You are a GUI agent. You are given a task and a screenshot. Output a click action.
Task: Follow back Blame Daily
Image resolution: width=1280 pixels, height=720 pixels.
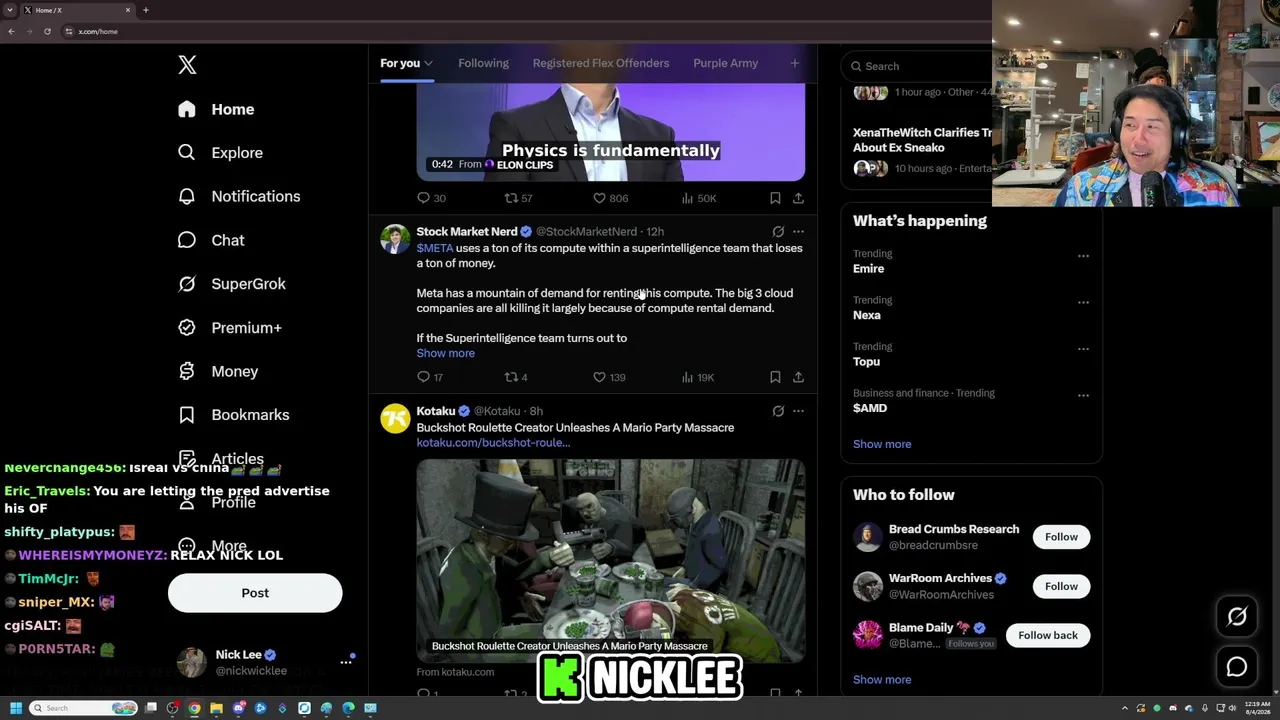click(1048, 635)
